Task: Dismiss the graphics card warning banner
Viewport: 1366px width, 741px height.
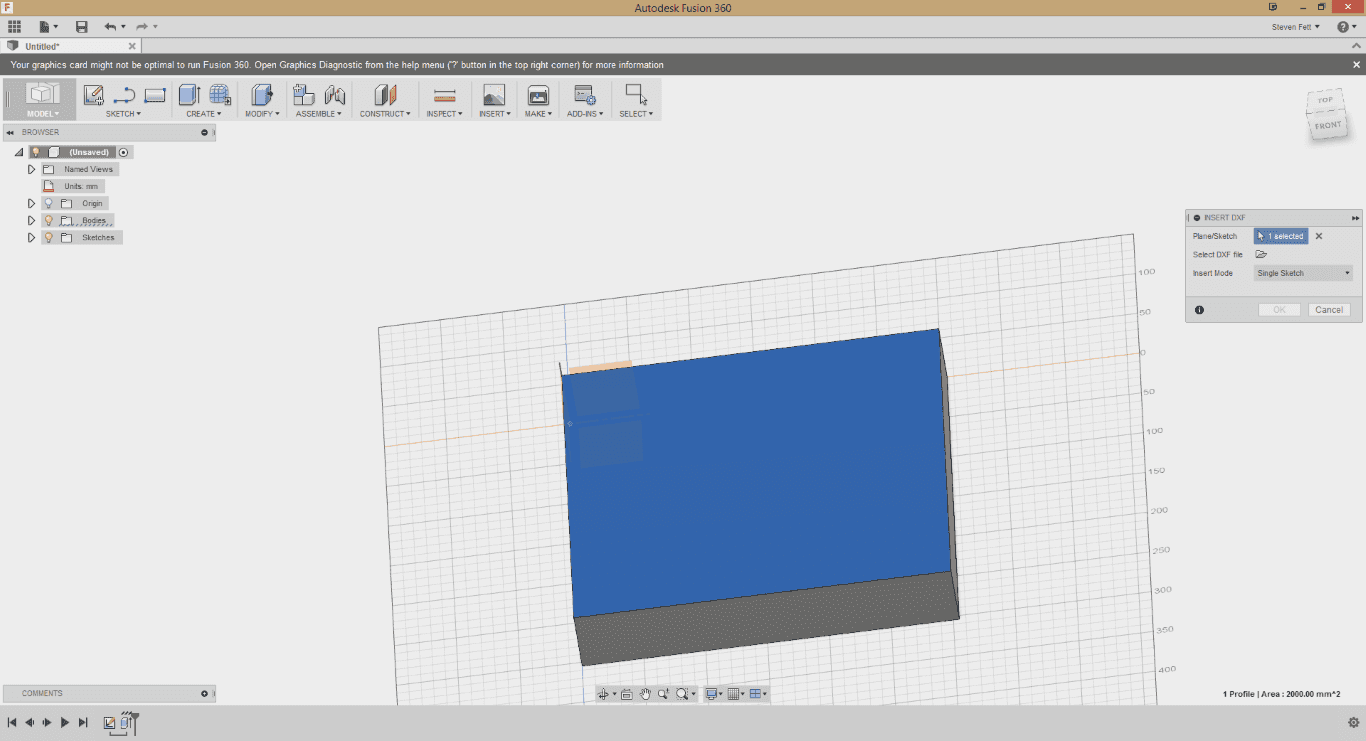Action: tap(1356, 65)
